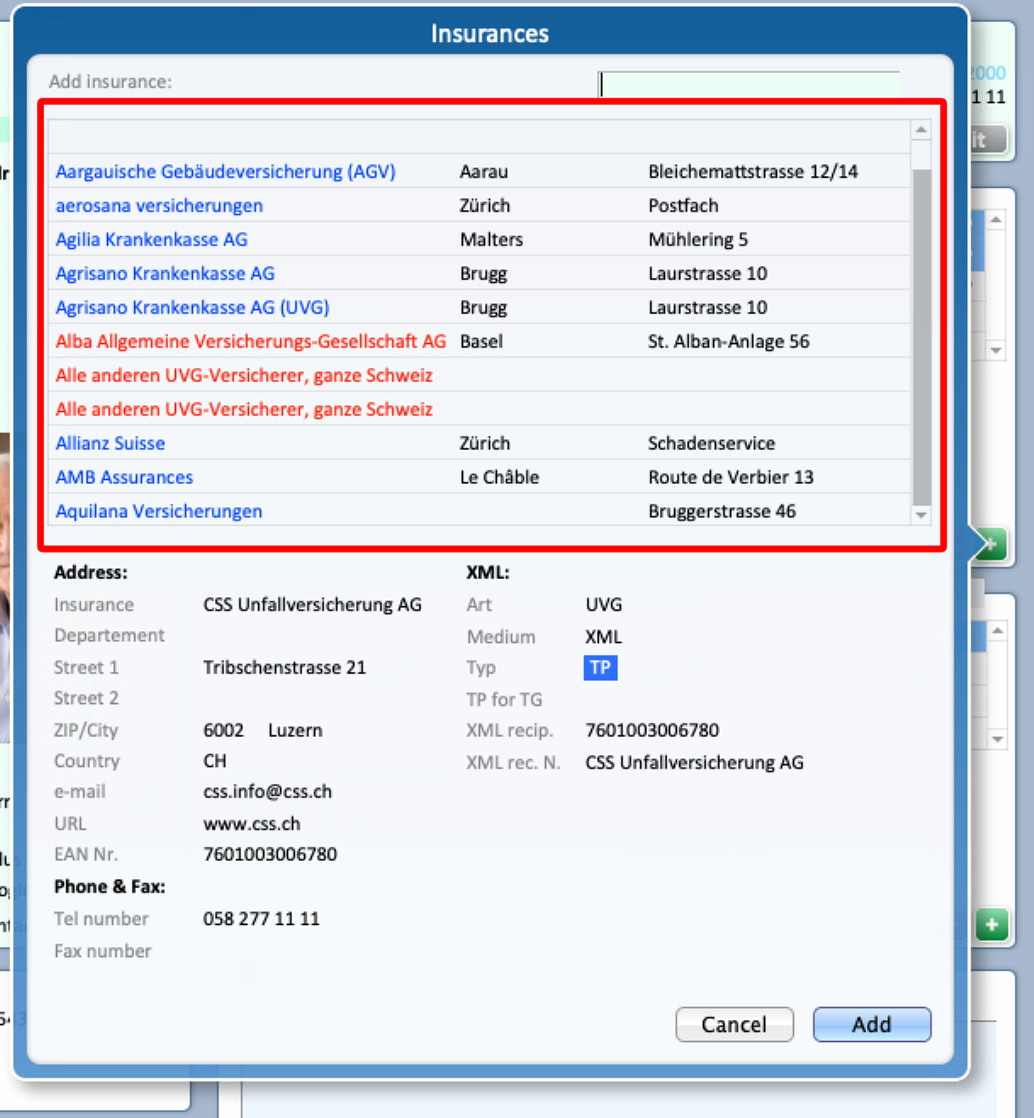Click the Schadenservice address cell
1034x1118 pixels.
click(x=712, y=443)
